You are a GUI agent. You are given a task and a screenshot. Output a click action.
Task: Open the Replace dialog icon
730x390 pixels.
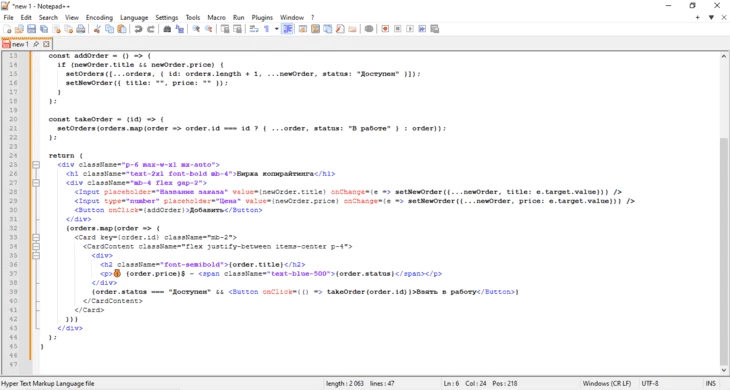[x=179, y=29]
